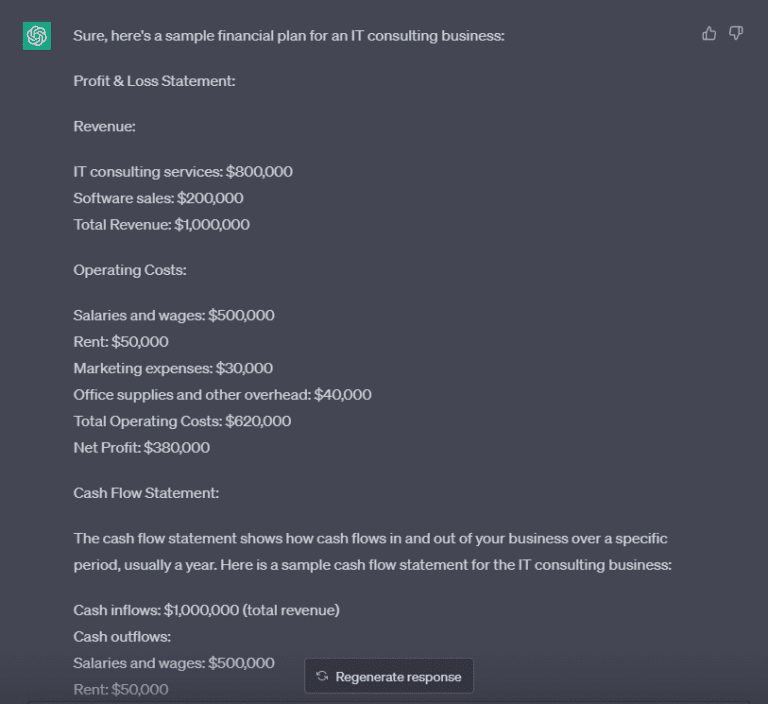The height and width of the screenshot is (704, 768).
Task: Click the opening sentence "Sure, here's a sample financial plan"
Action: pyautogui.click(x=289, y=36)
